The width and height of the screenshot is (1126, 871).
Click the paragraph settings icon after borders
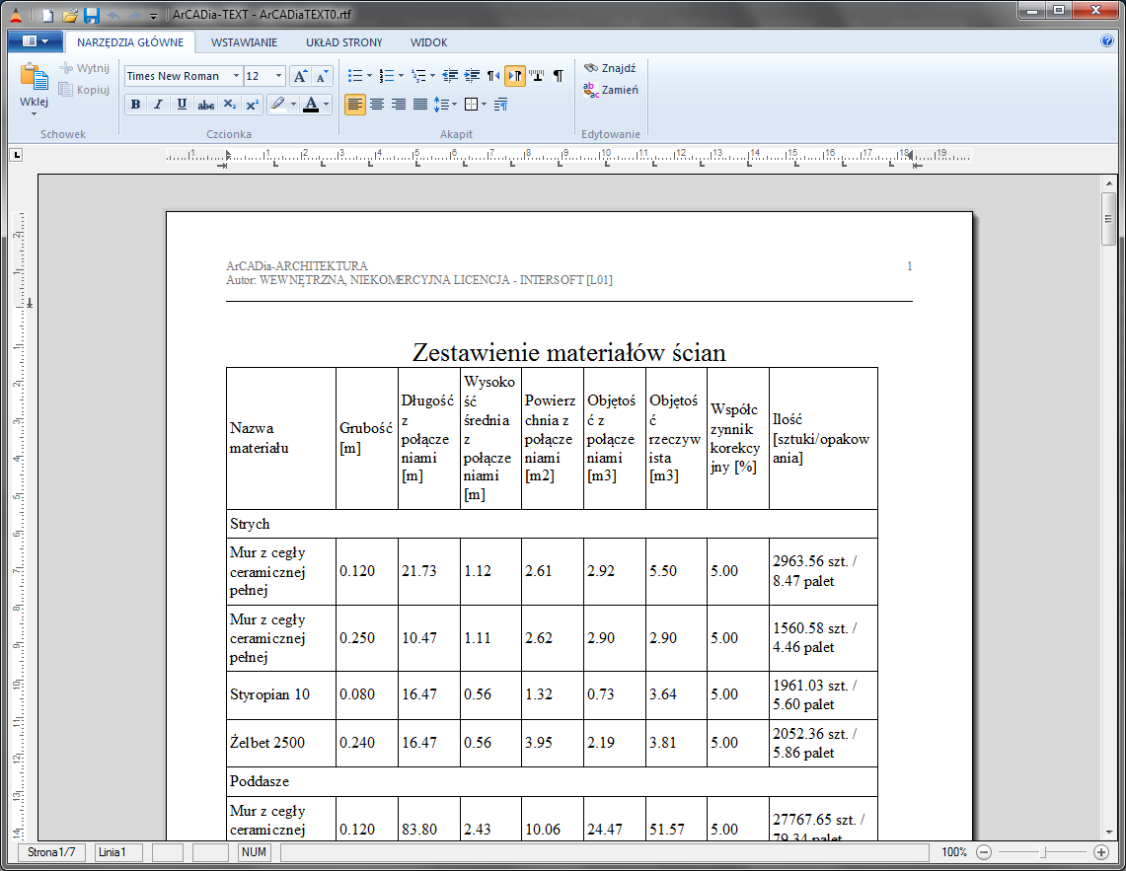(501, 105)
